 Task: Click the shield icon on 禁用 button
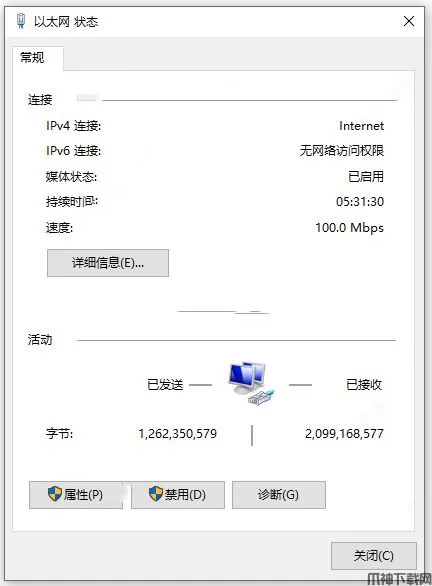click(156, 494)
